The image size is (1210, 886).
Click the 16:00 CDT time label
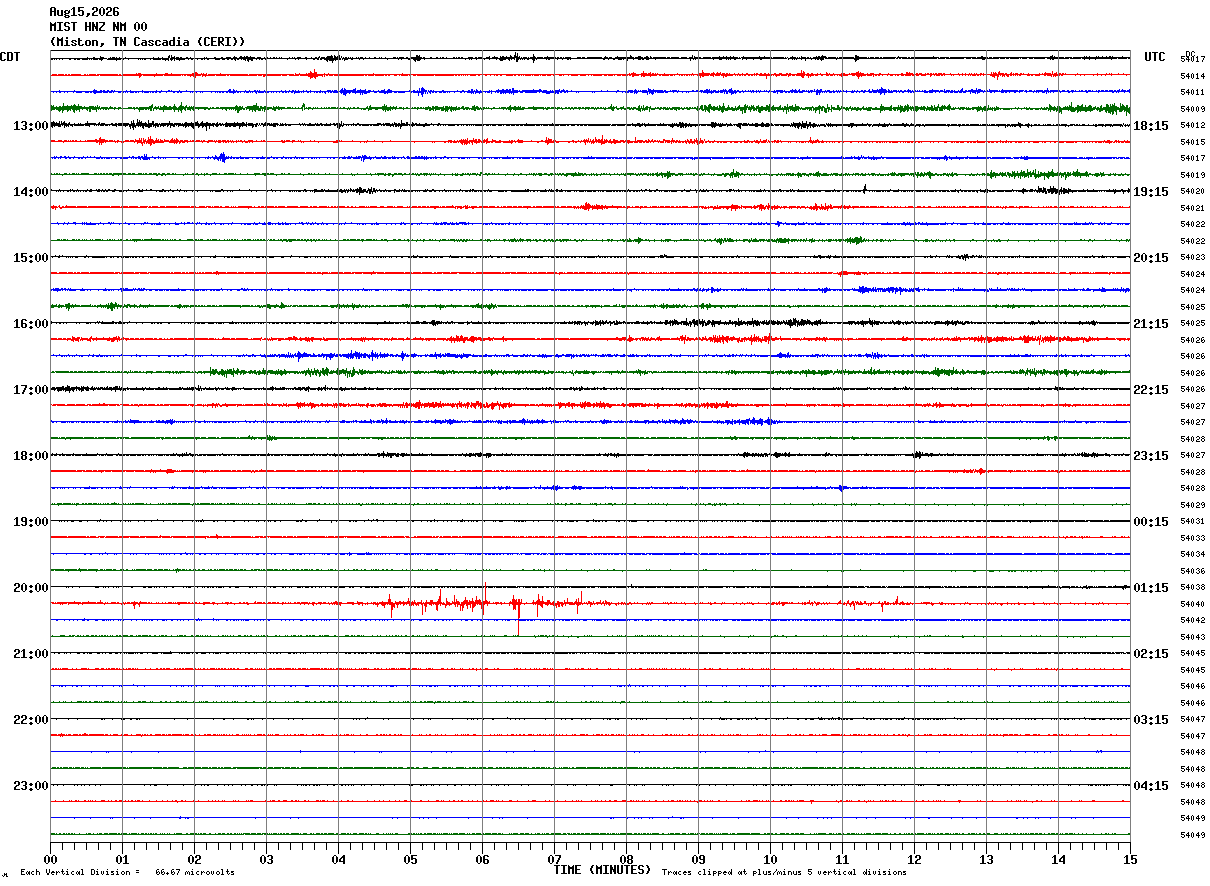point(30,324)
